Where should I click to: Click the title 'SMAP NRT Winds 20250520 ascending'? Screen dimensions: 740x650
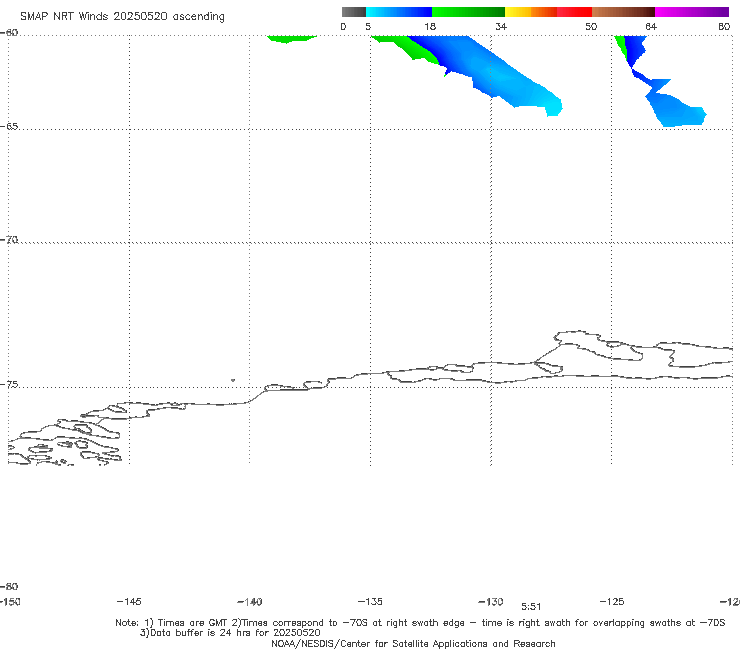pos(122,17)
